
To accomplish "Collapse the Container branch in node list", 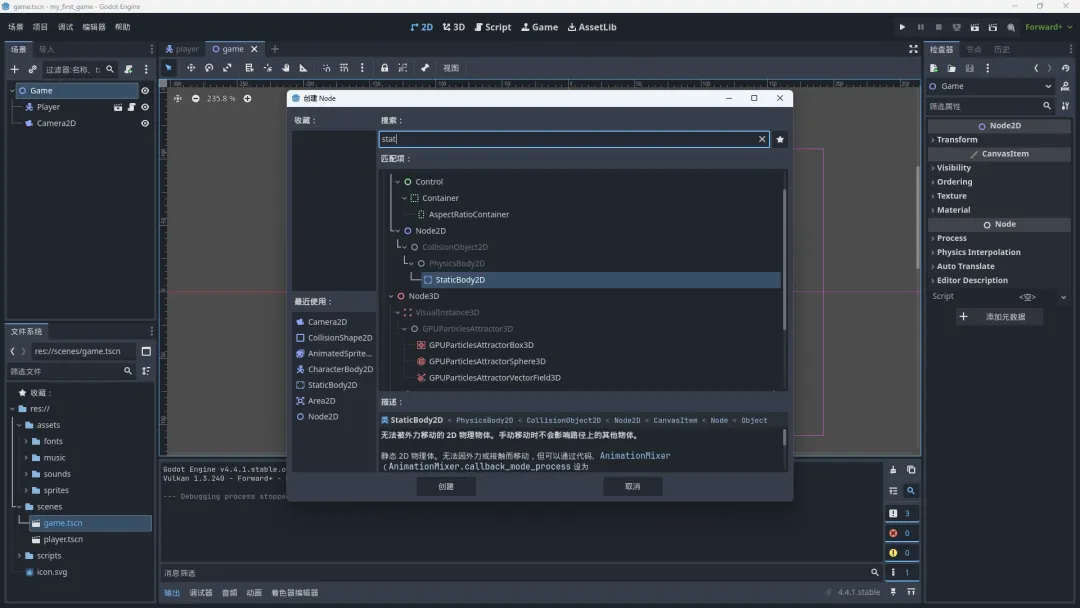I will click(404, 198).
